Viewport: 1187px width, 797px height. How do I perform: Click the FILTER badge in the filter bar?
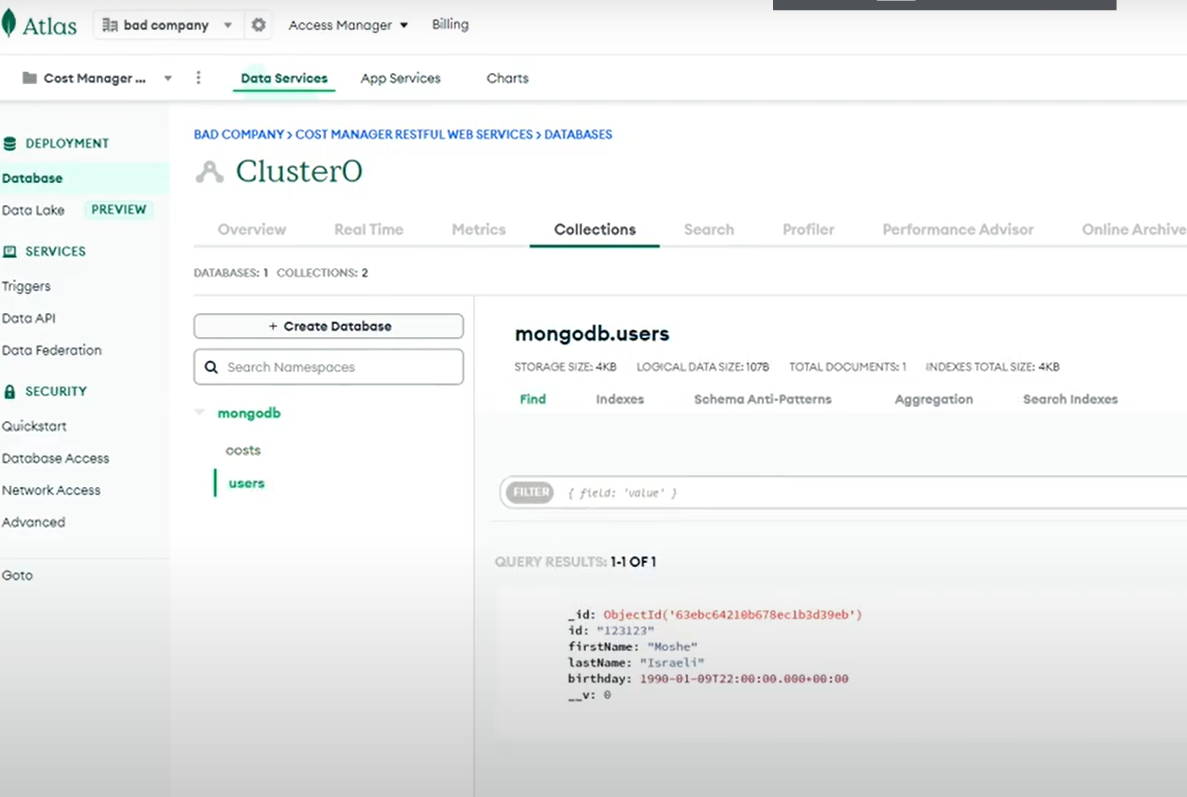coord(529,492)
